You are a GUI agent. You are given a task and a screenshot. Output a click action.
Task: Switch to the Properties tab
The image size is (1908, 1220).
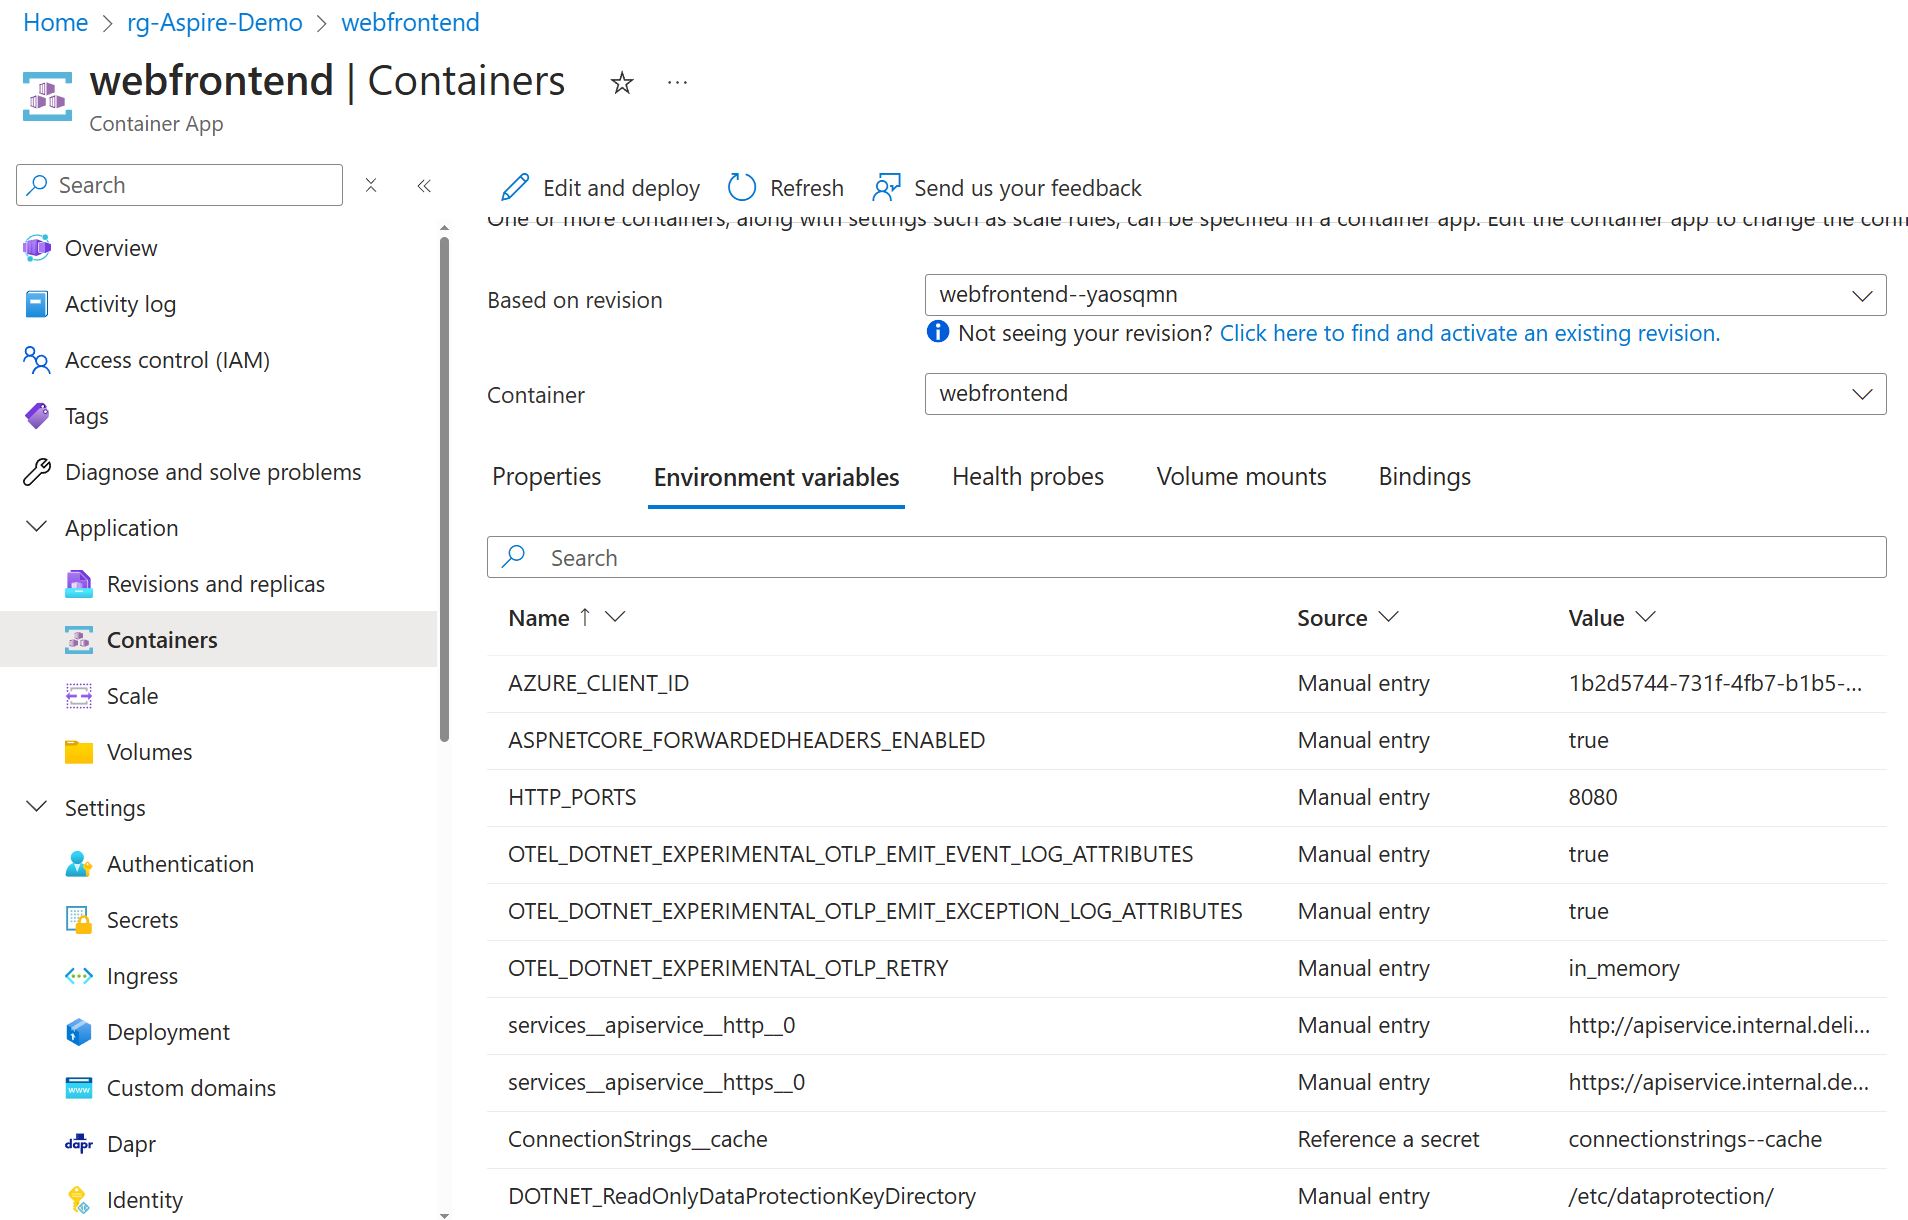tap(546, 477)
